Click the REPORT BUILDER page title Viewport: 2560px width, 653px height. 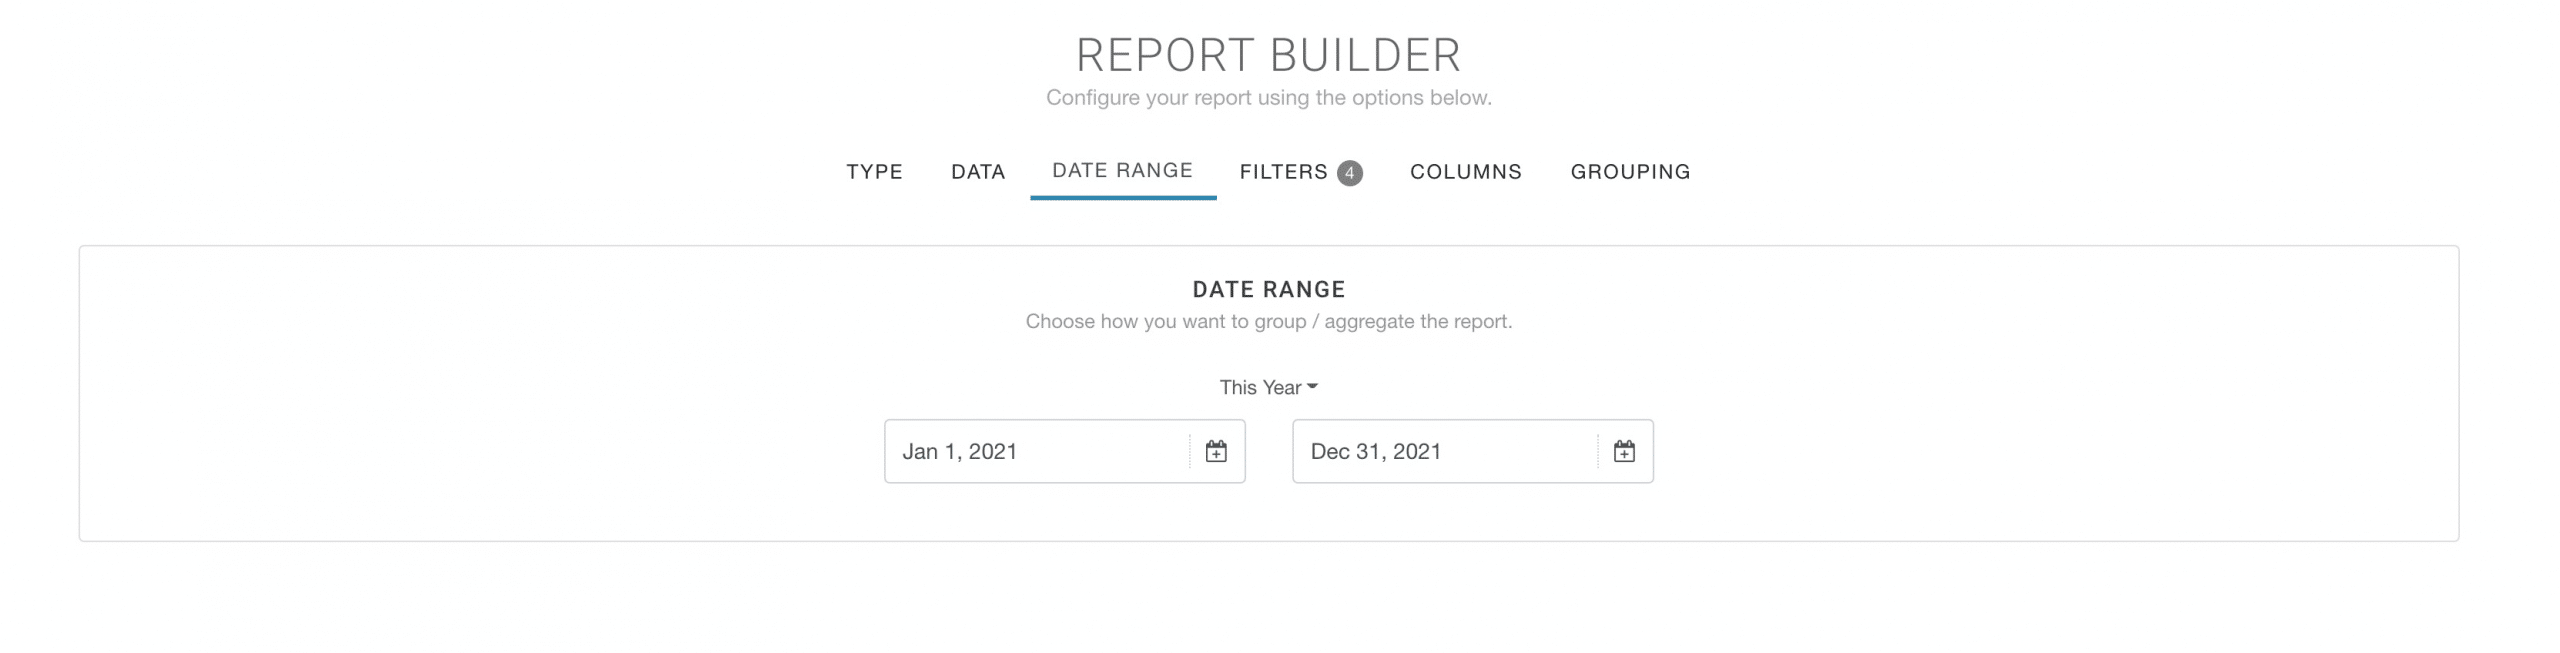pyautogui.click(x=1268, y=55)
